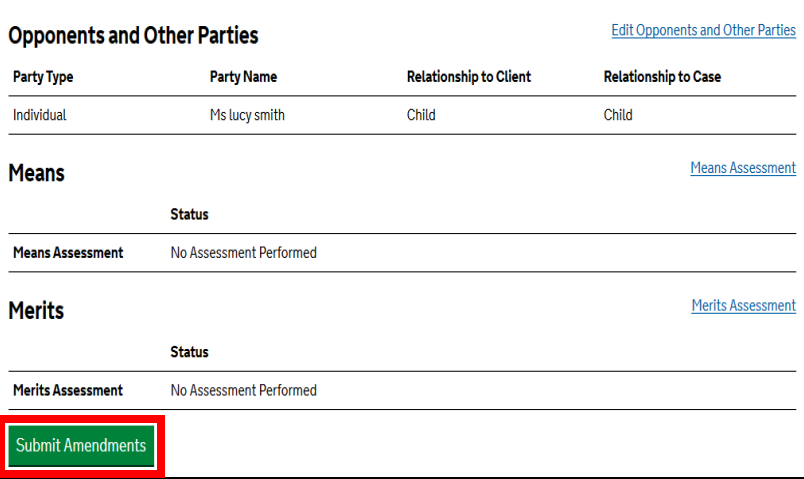Open Edit Opponents and Other Parties link
Image resolution: width=804 pixels, height=479 pixels.
[703, 30]
